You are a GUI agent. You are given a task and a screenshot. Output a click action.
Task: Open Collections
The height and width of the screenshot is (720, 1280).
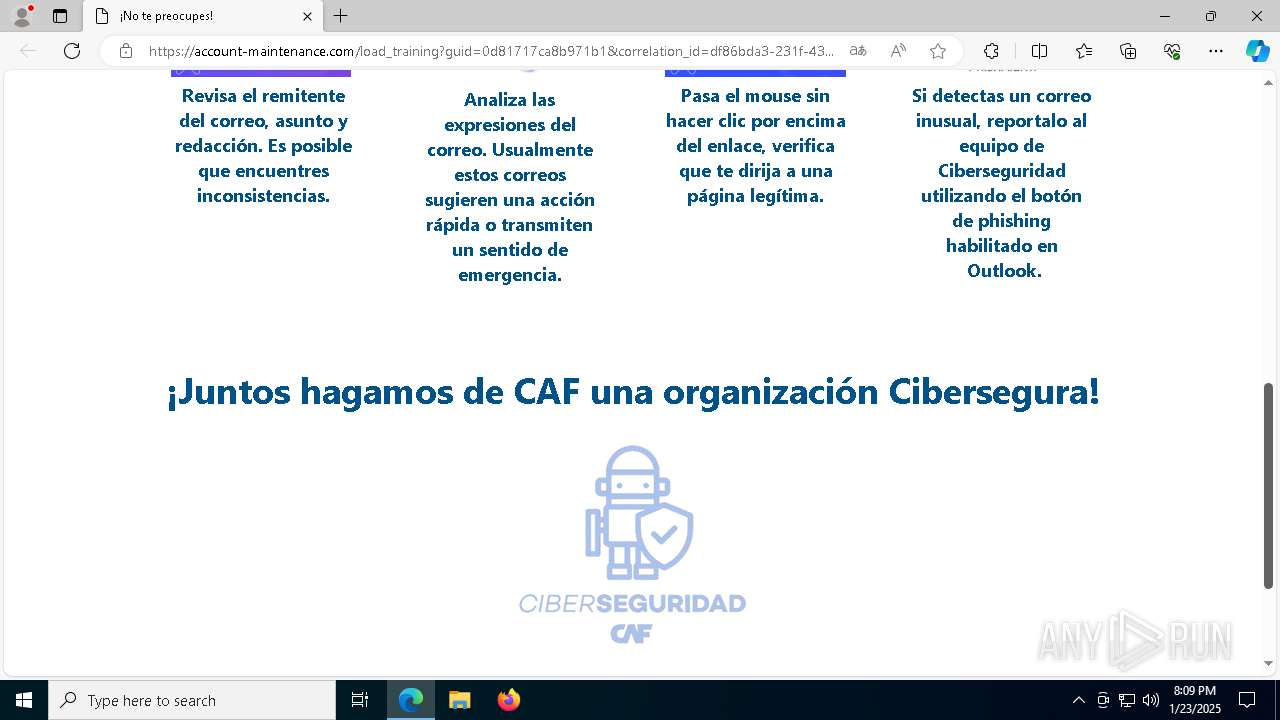1128,51
